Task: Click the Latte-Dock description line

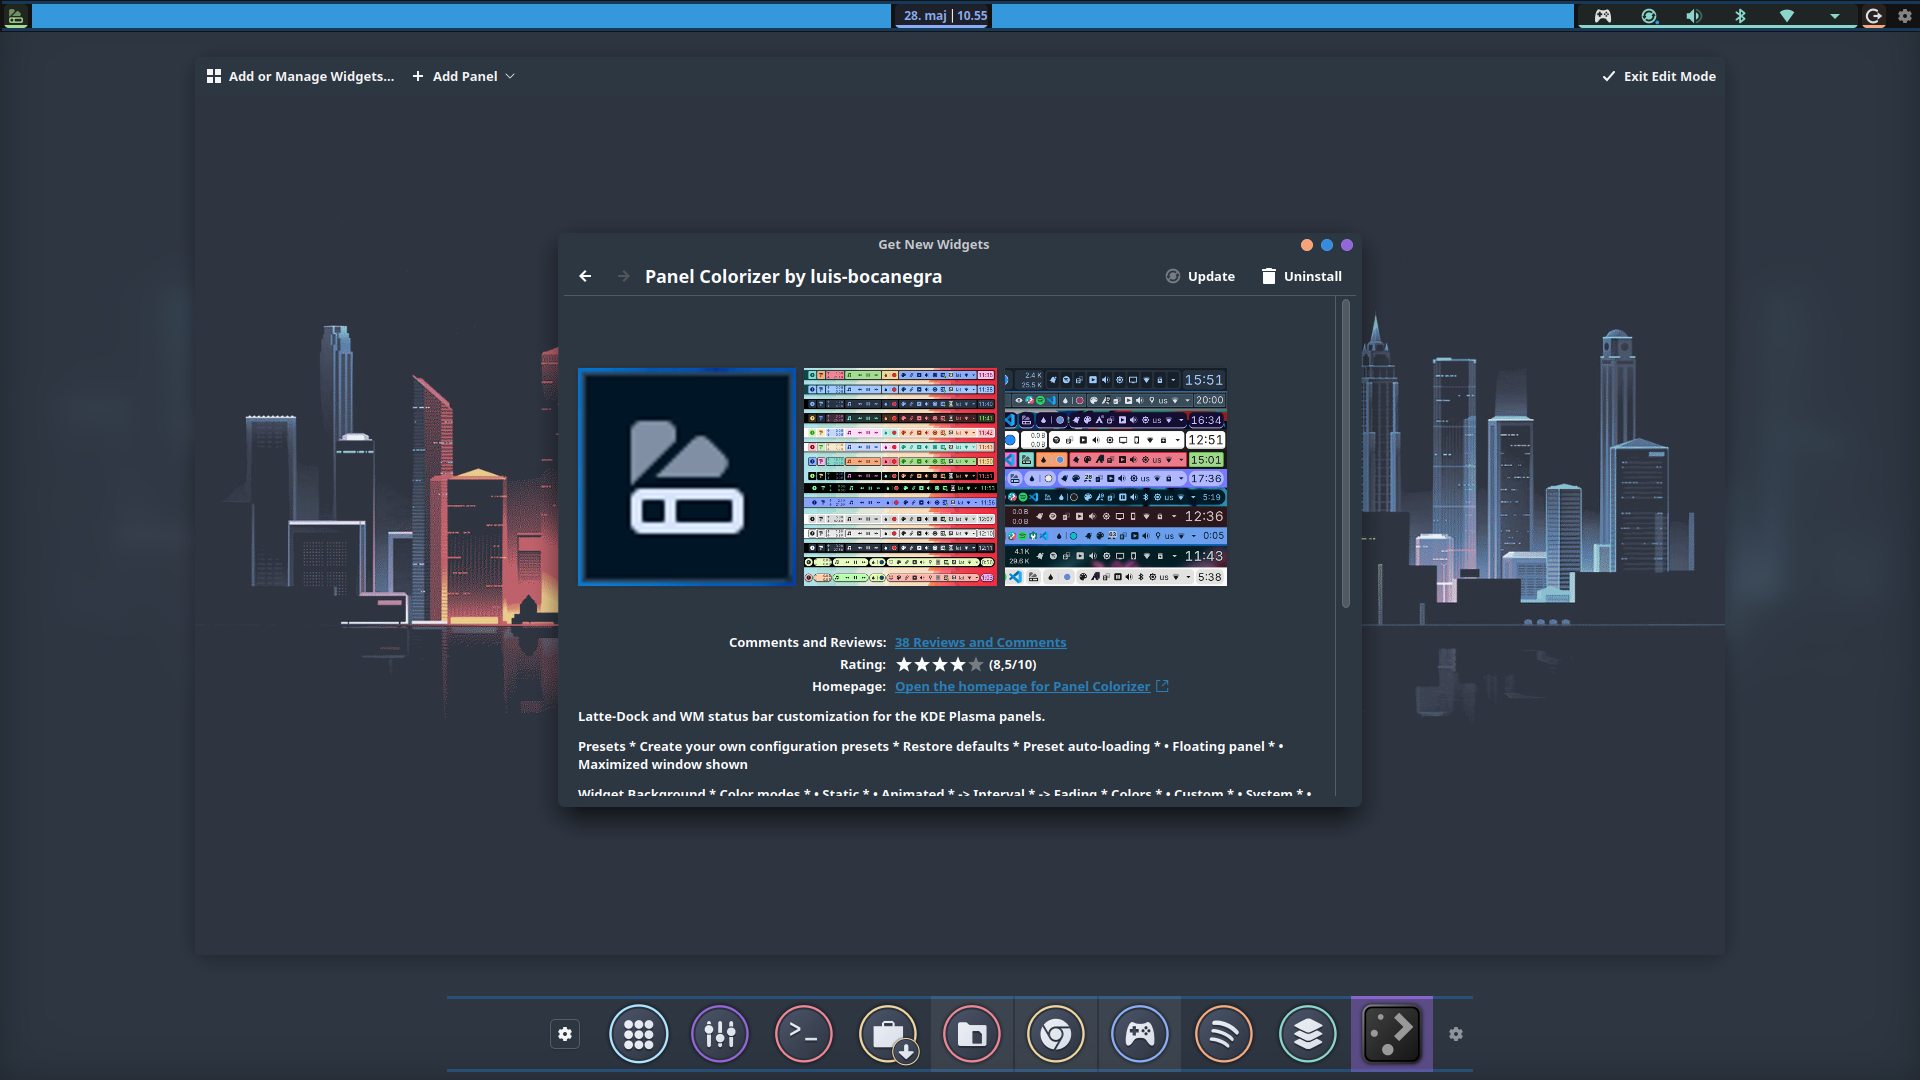Action: [x=811, y=716]
